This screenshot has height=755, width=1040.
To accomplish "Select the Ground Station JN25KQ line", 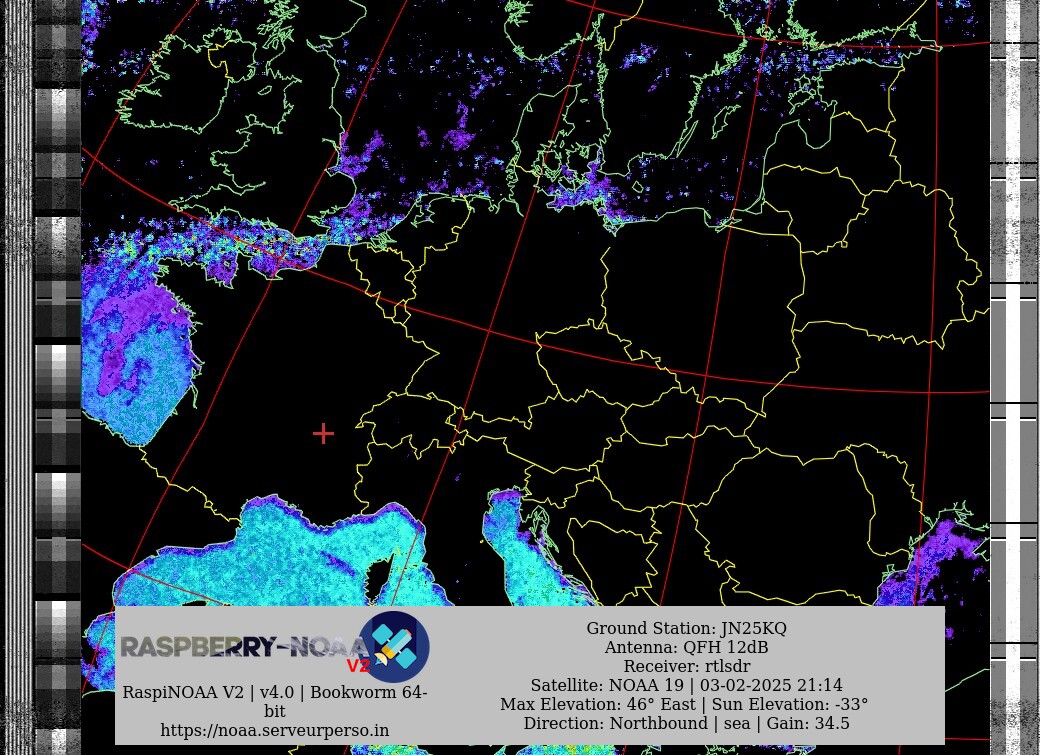I will pos(685,628).
